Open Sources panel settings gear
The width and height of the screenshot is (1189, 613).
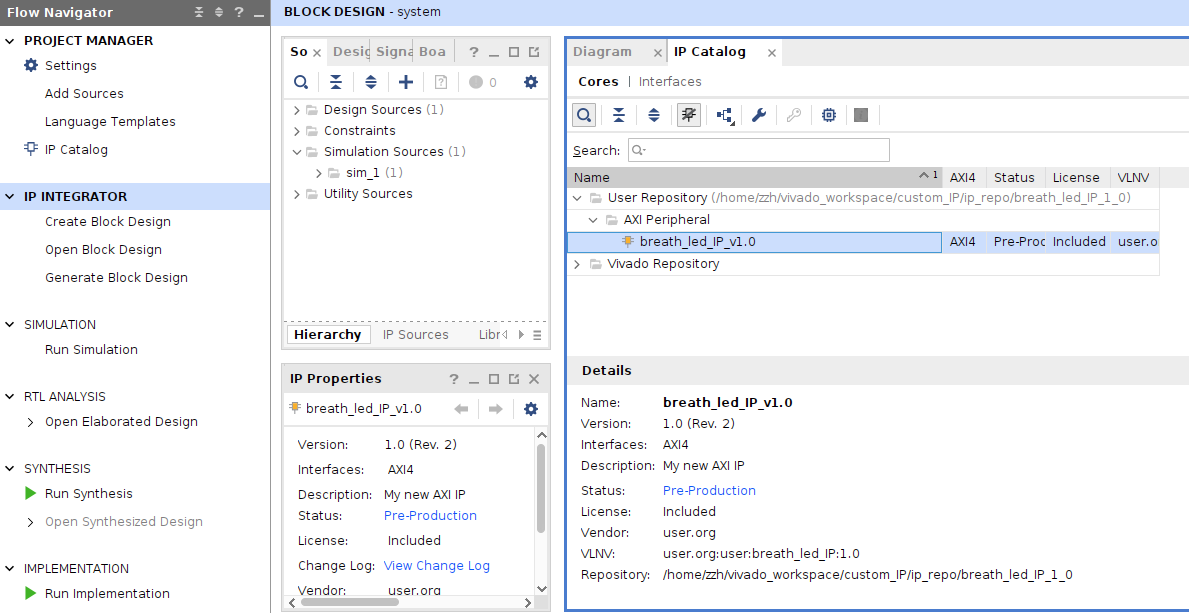pos(531,82)
